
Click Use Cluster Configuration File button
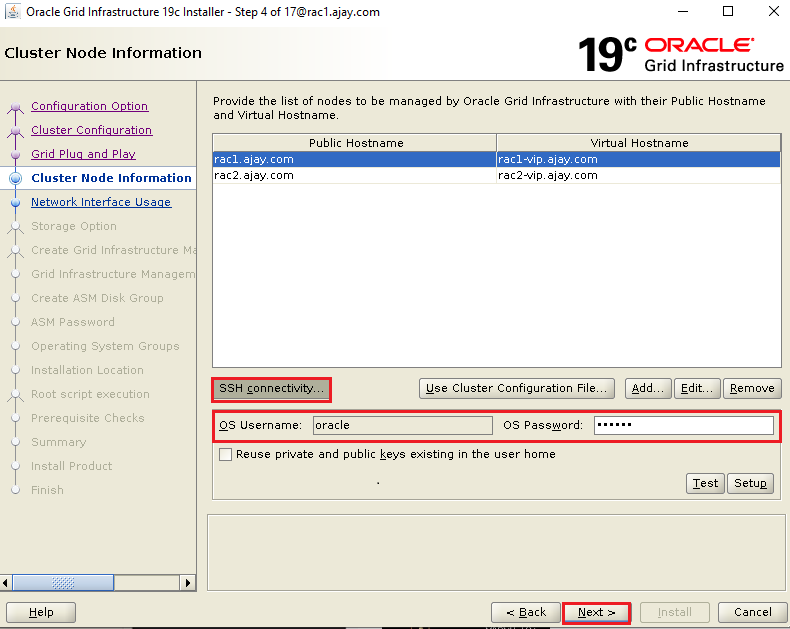point(516,388)
